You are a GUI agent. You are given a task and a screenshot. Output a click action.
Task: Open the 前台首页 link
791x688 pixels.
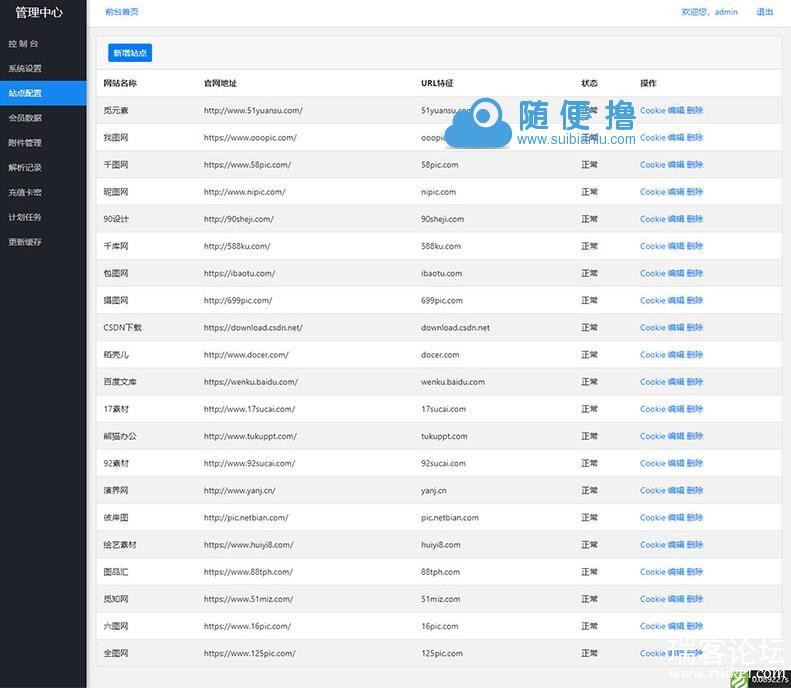(x=122, y=12)
